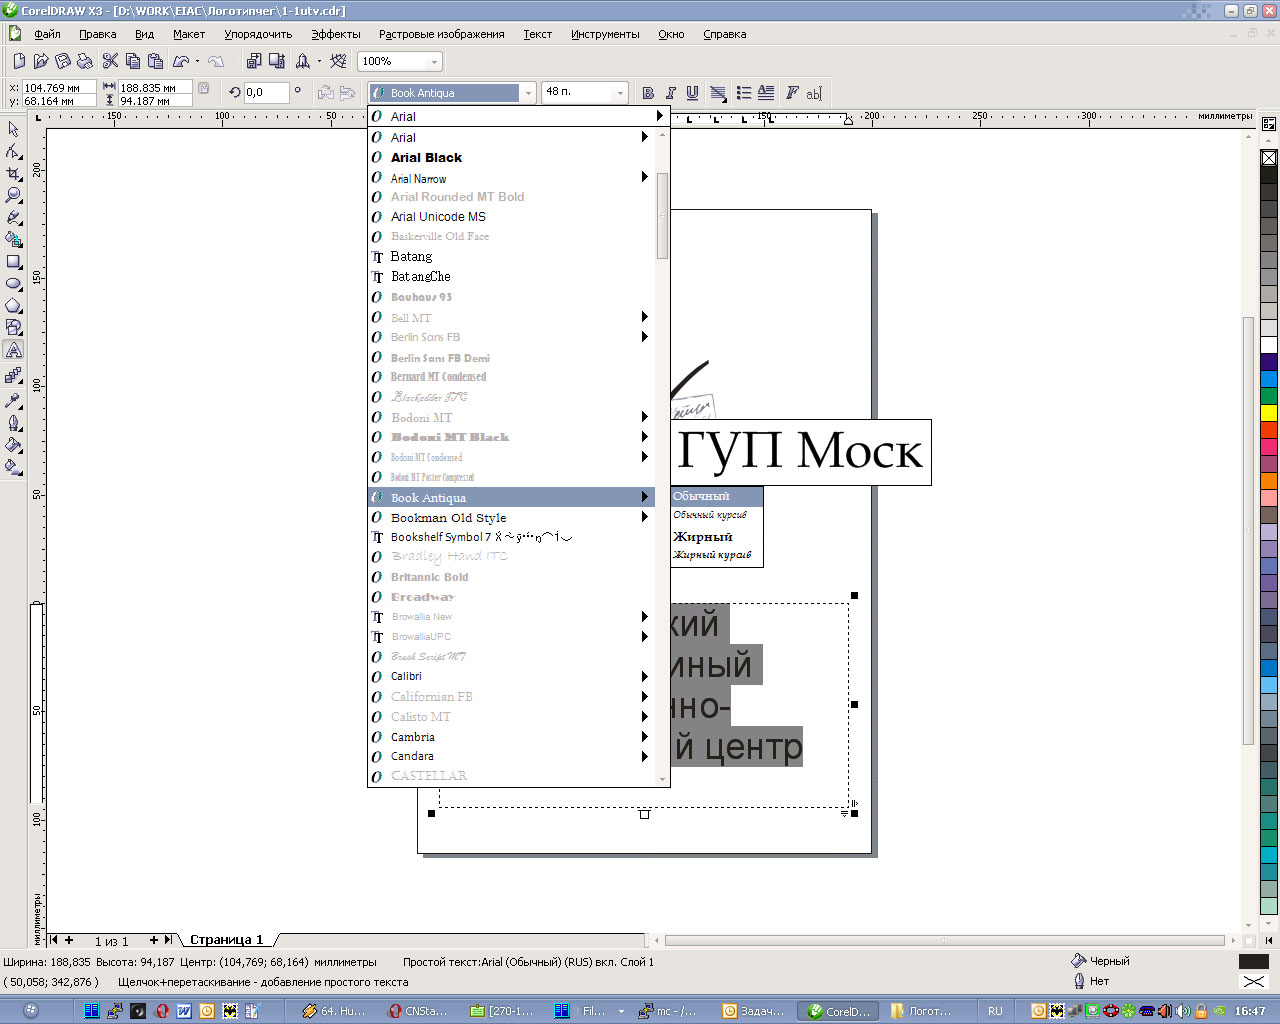Select the Rectangle tool
The height and width of the screenshot is (1024, 1280).
pos(13,261)
